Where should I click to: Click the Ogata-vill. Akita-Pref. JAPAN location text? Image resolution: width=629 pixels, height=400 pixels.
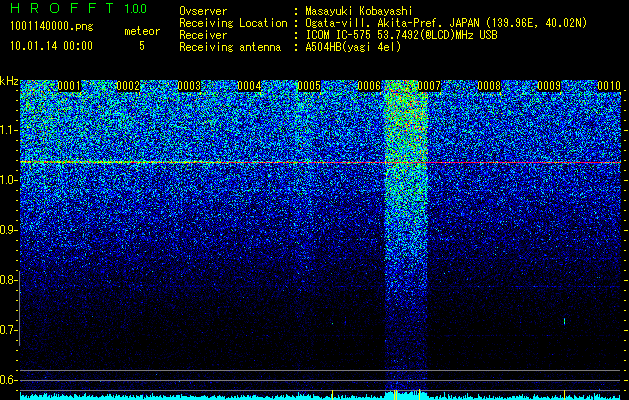pos(446,23)
